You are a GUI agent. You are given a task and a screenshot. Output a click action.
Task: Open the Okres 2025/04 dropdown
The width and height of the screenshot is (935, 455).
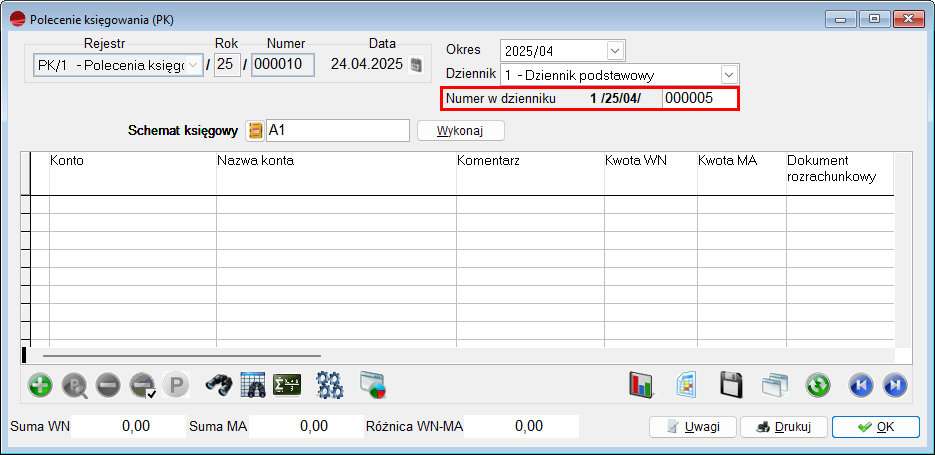click(x=614, y=50)
